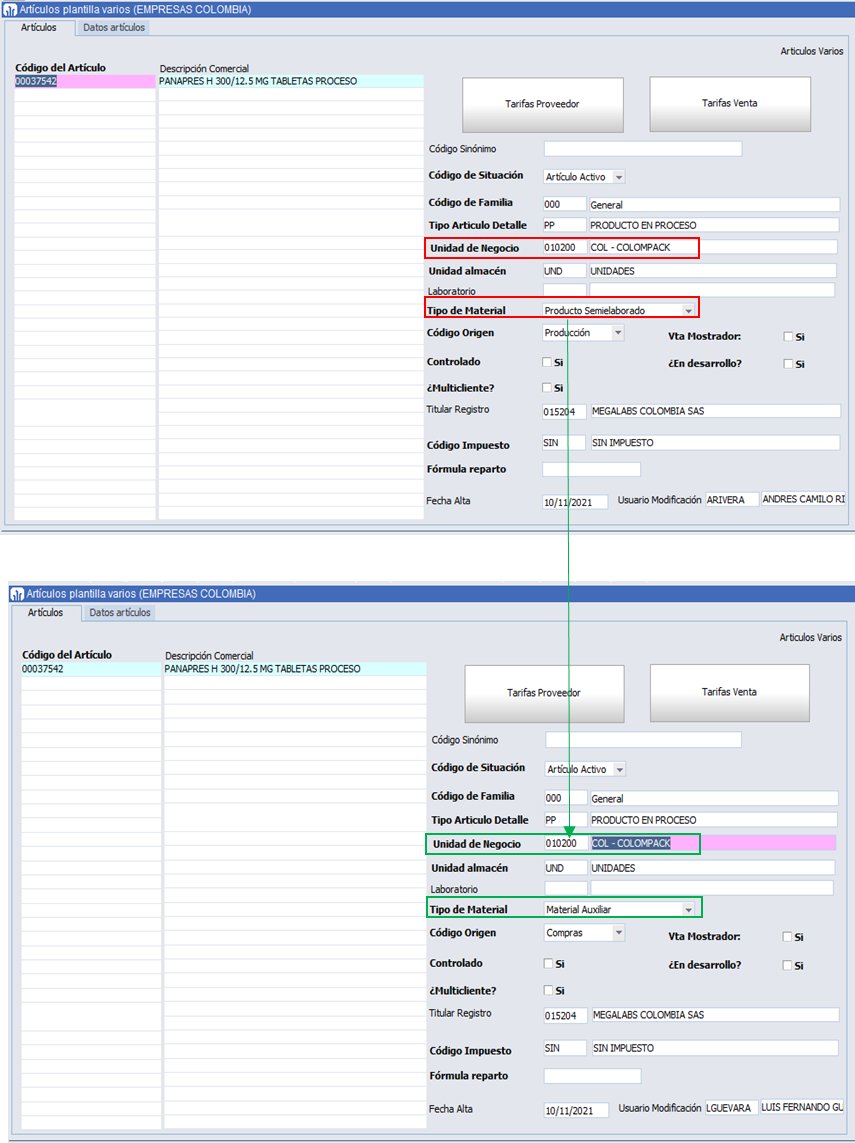This screenshot has width=855, height=1143.
Task: Toggle Controlado checkbox in upper window
Action: [x=547, y=362]
